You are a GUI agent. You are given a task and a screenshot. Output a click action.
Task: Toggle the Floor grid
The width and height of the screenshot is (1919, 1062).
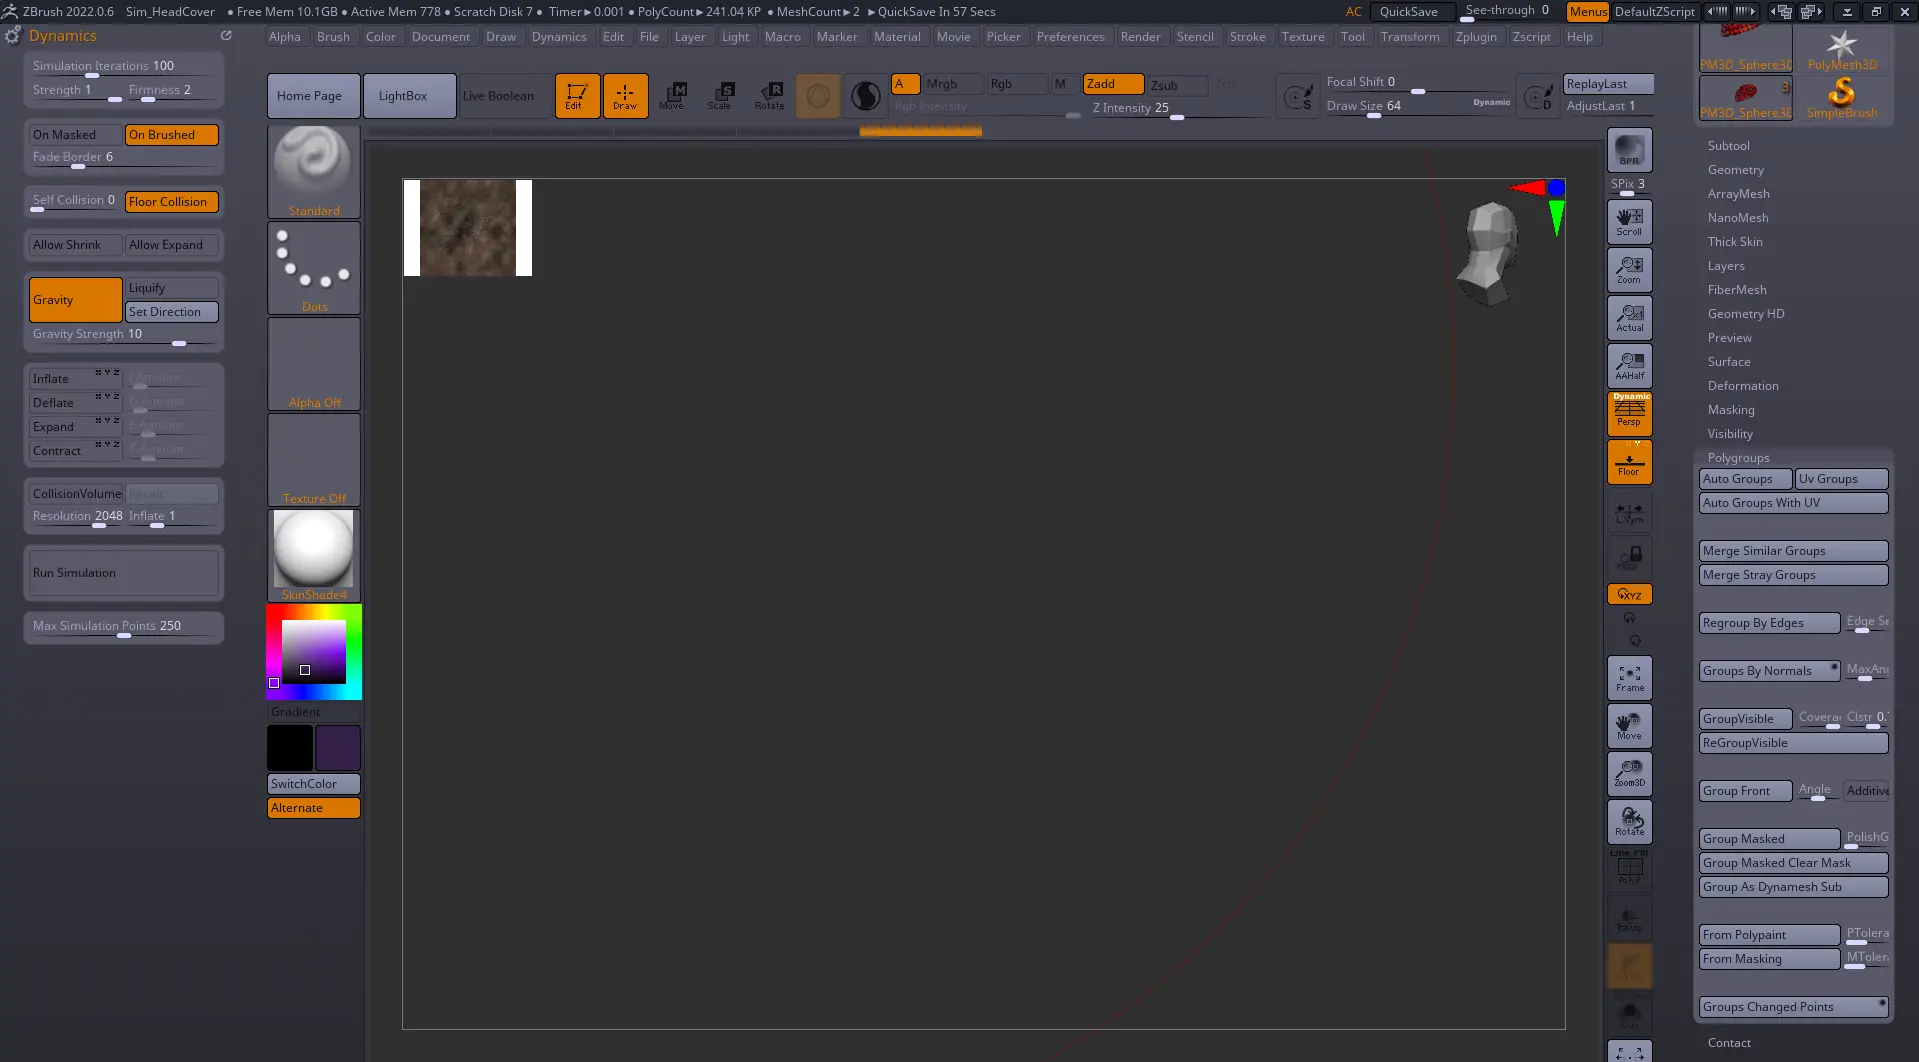coord(1629,462)
